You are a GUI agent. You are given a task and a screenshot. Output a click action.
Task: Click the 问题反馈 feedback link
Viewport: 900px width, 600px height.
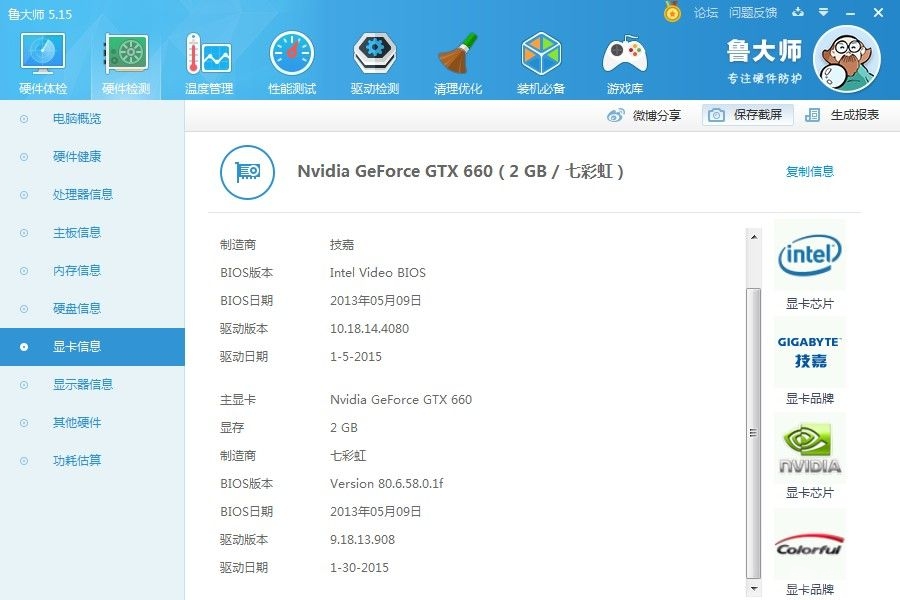point(752,13)
